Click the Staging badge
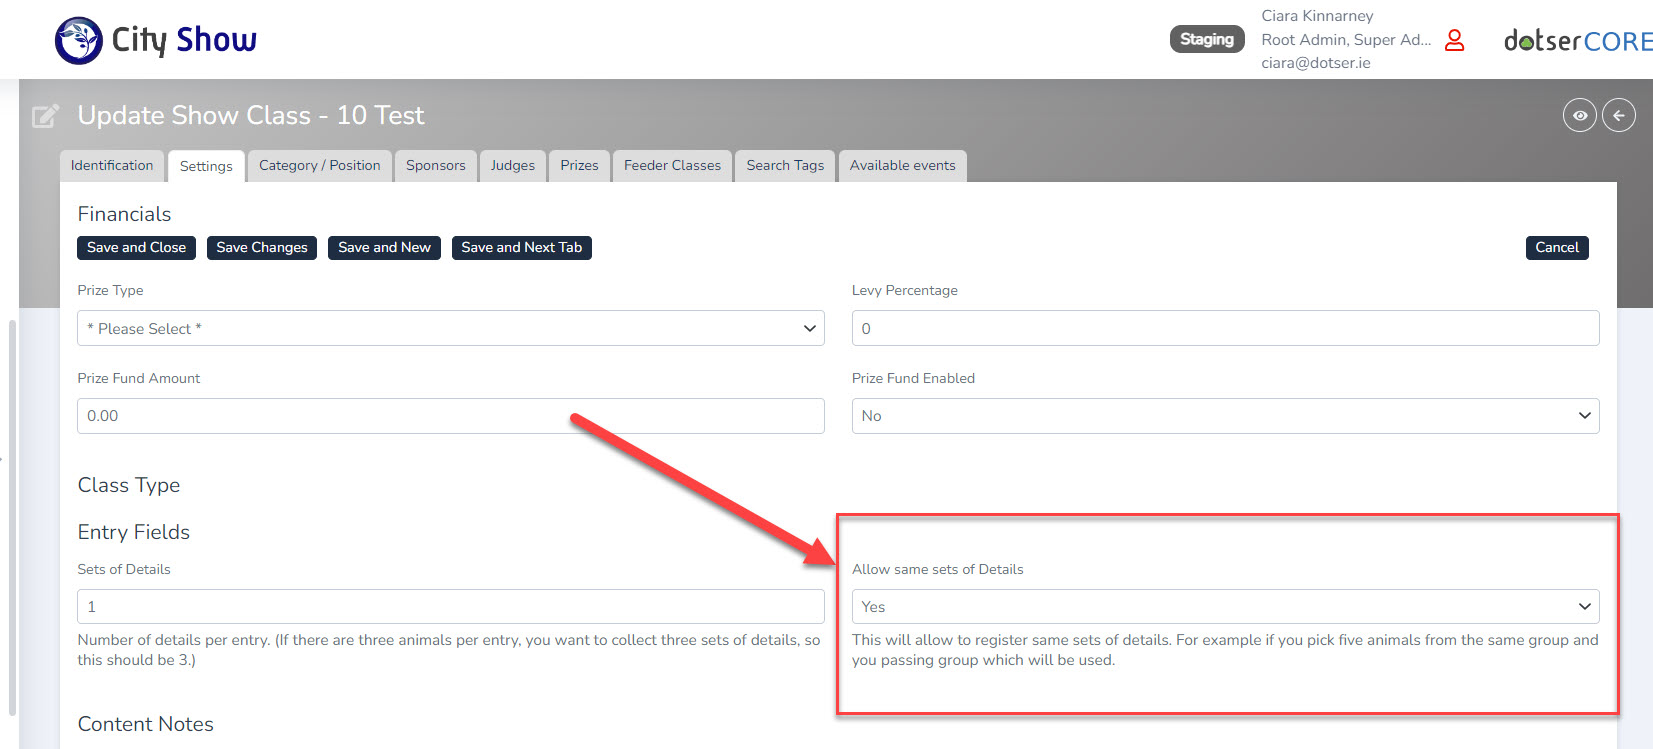This screenshot has height=749, width=1653. (1206, 40)
